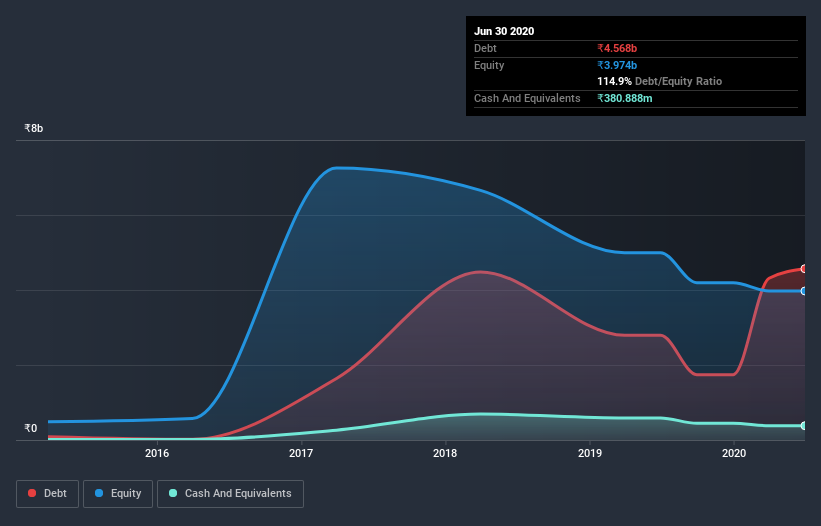Toggle the Equity series legend button
Viewport: 821px width, 526px height.
pyautogui.click(x=118, y=494)
